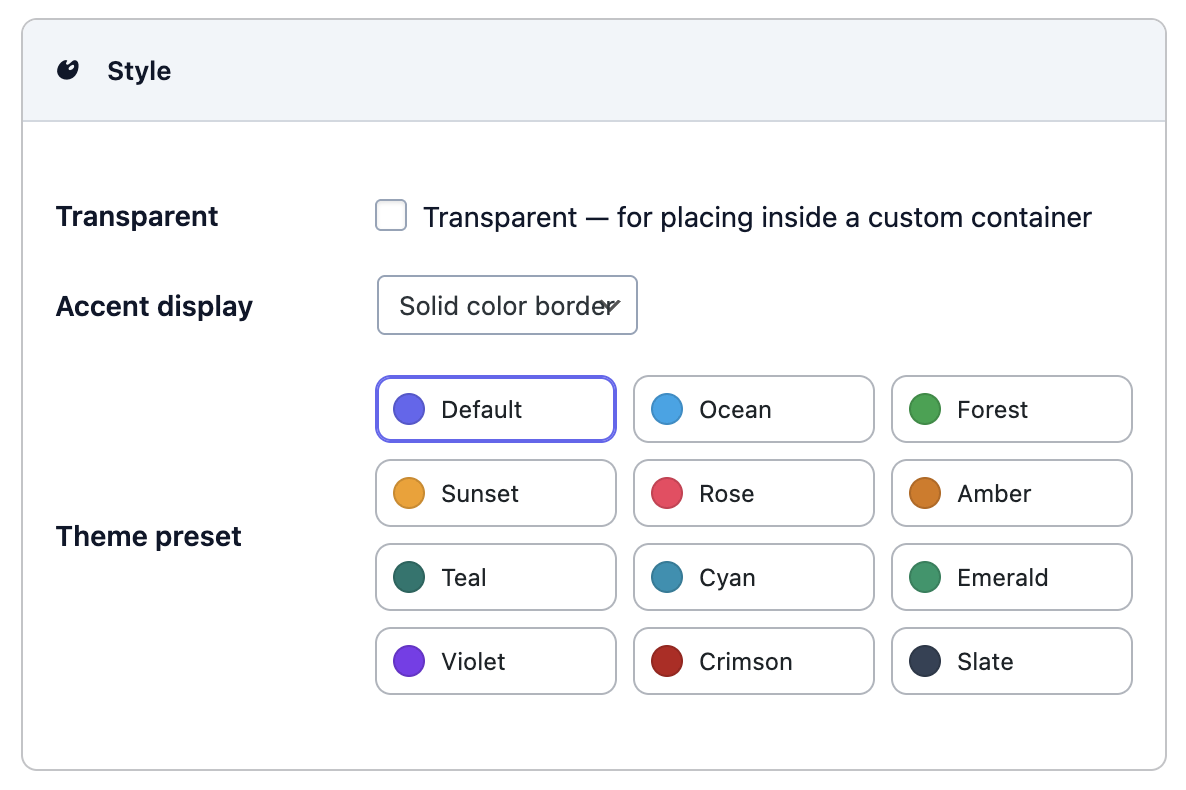The height and width of the screenshot is (790, 1186).
Task: Pick the Violet purple color swatch
Action: [x=409, y=661]
